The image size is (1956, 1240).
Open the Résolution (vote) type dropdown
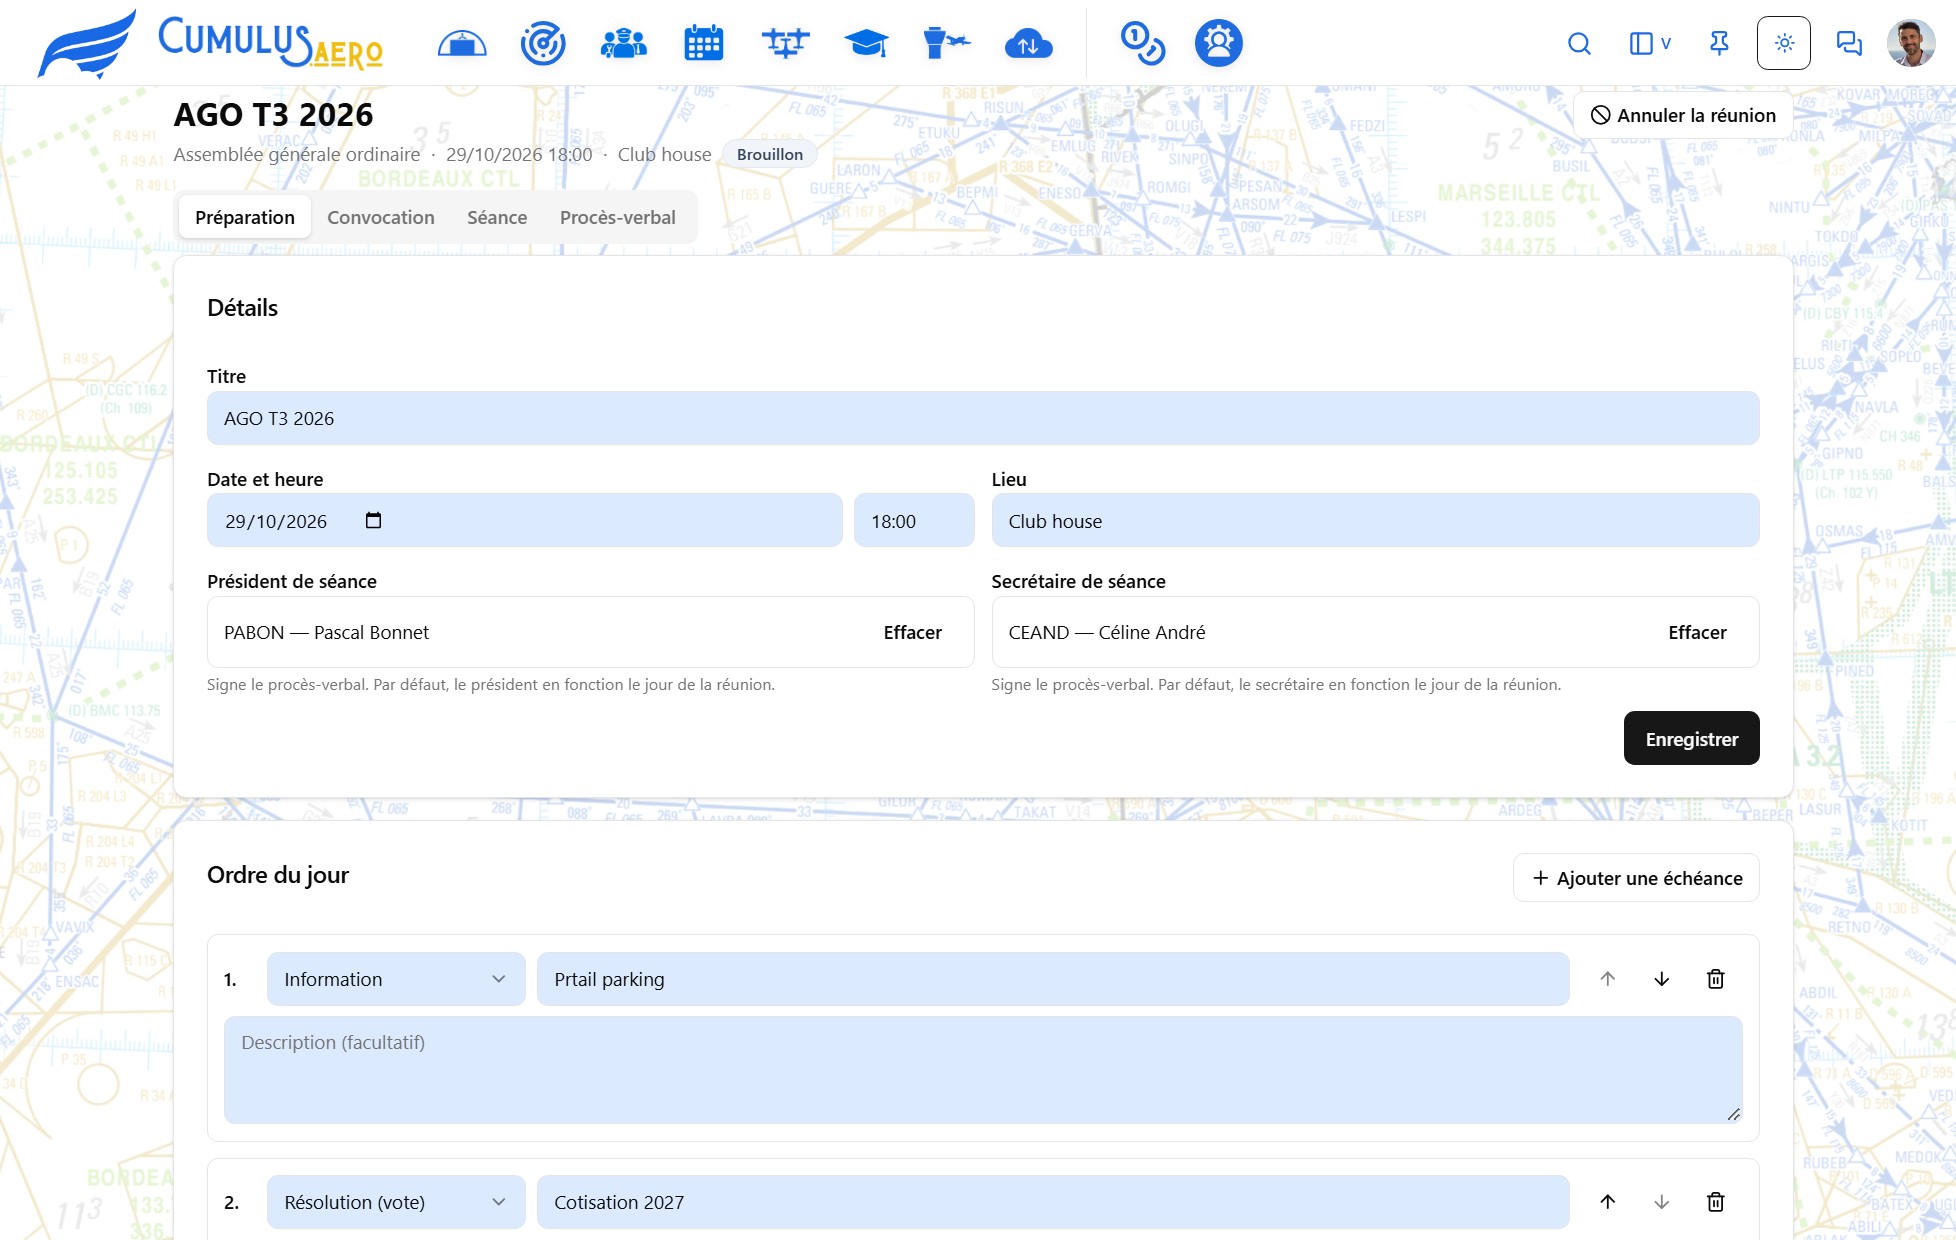pos(396,1202)
